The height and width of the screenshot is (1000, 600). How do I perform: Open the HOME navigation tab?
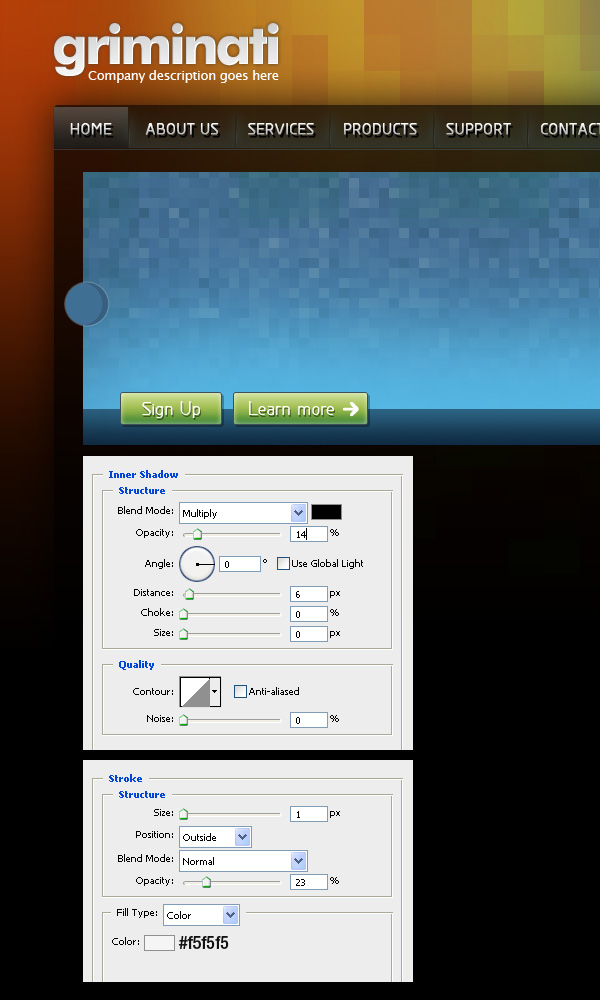[x=91, y=129]
